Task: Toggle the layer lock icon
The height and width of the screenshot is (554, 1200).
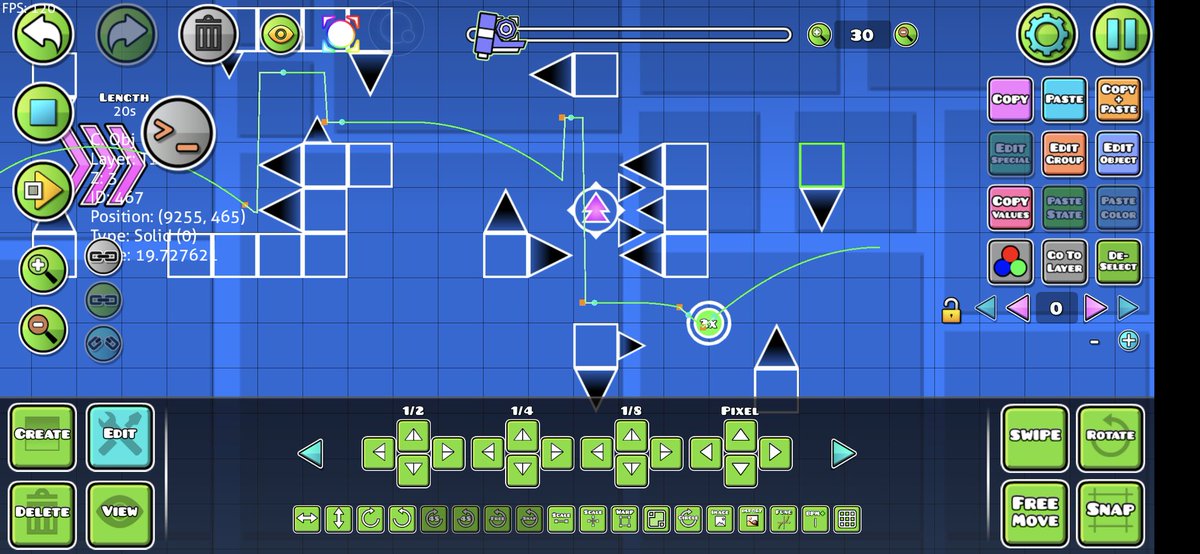Action: 951,311
